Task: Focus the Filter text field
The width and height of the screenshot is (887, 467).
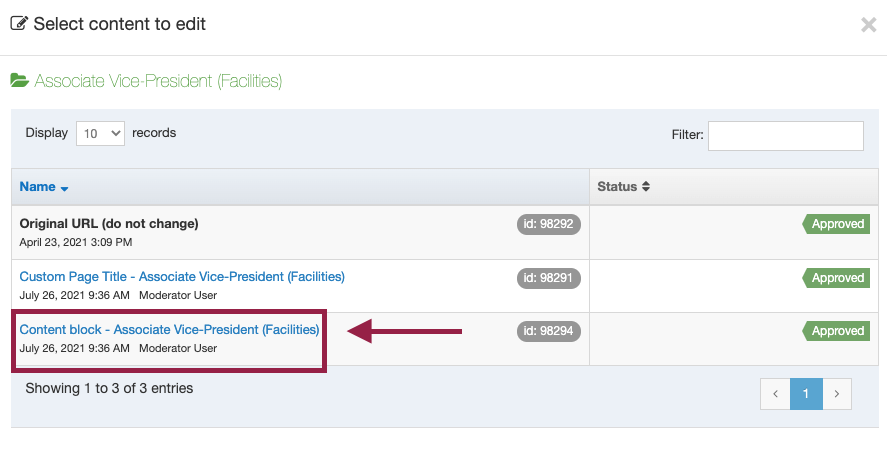Action: point(786,136)
